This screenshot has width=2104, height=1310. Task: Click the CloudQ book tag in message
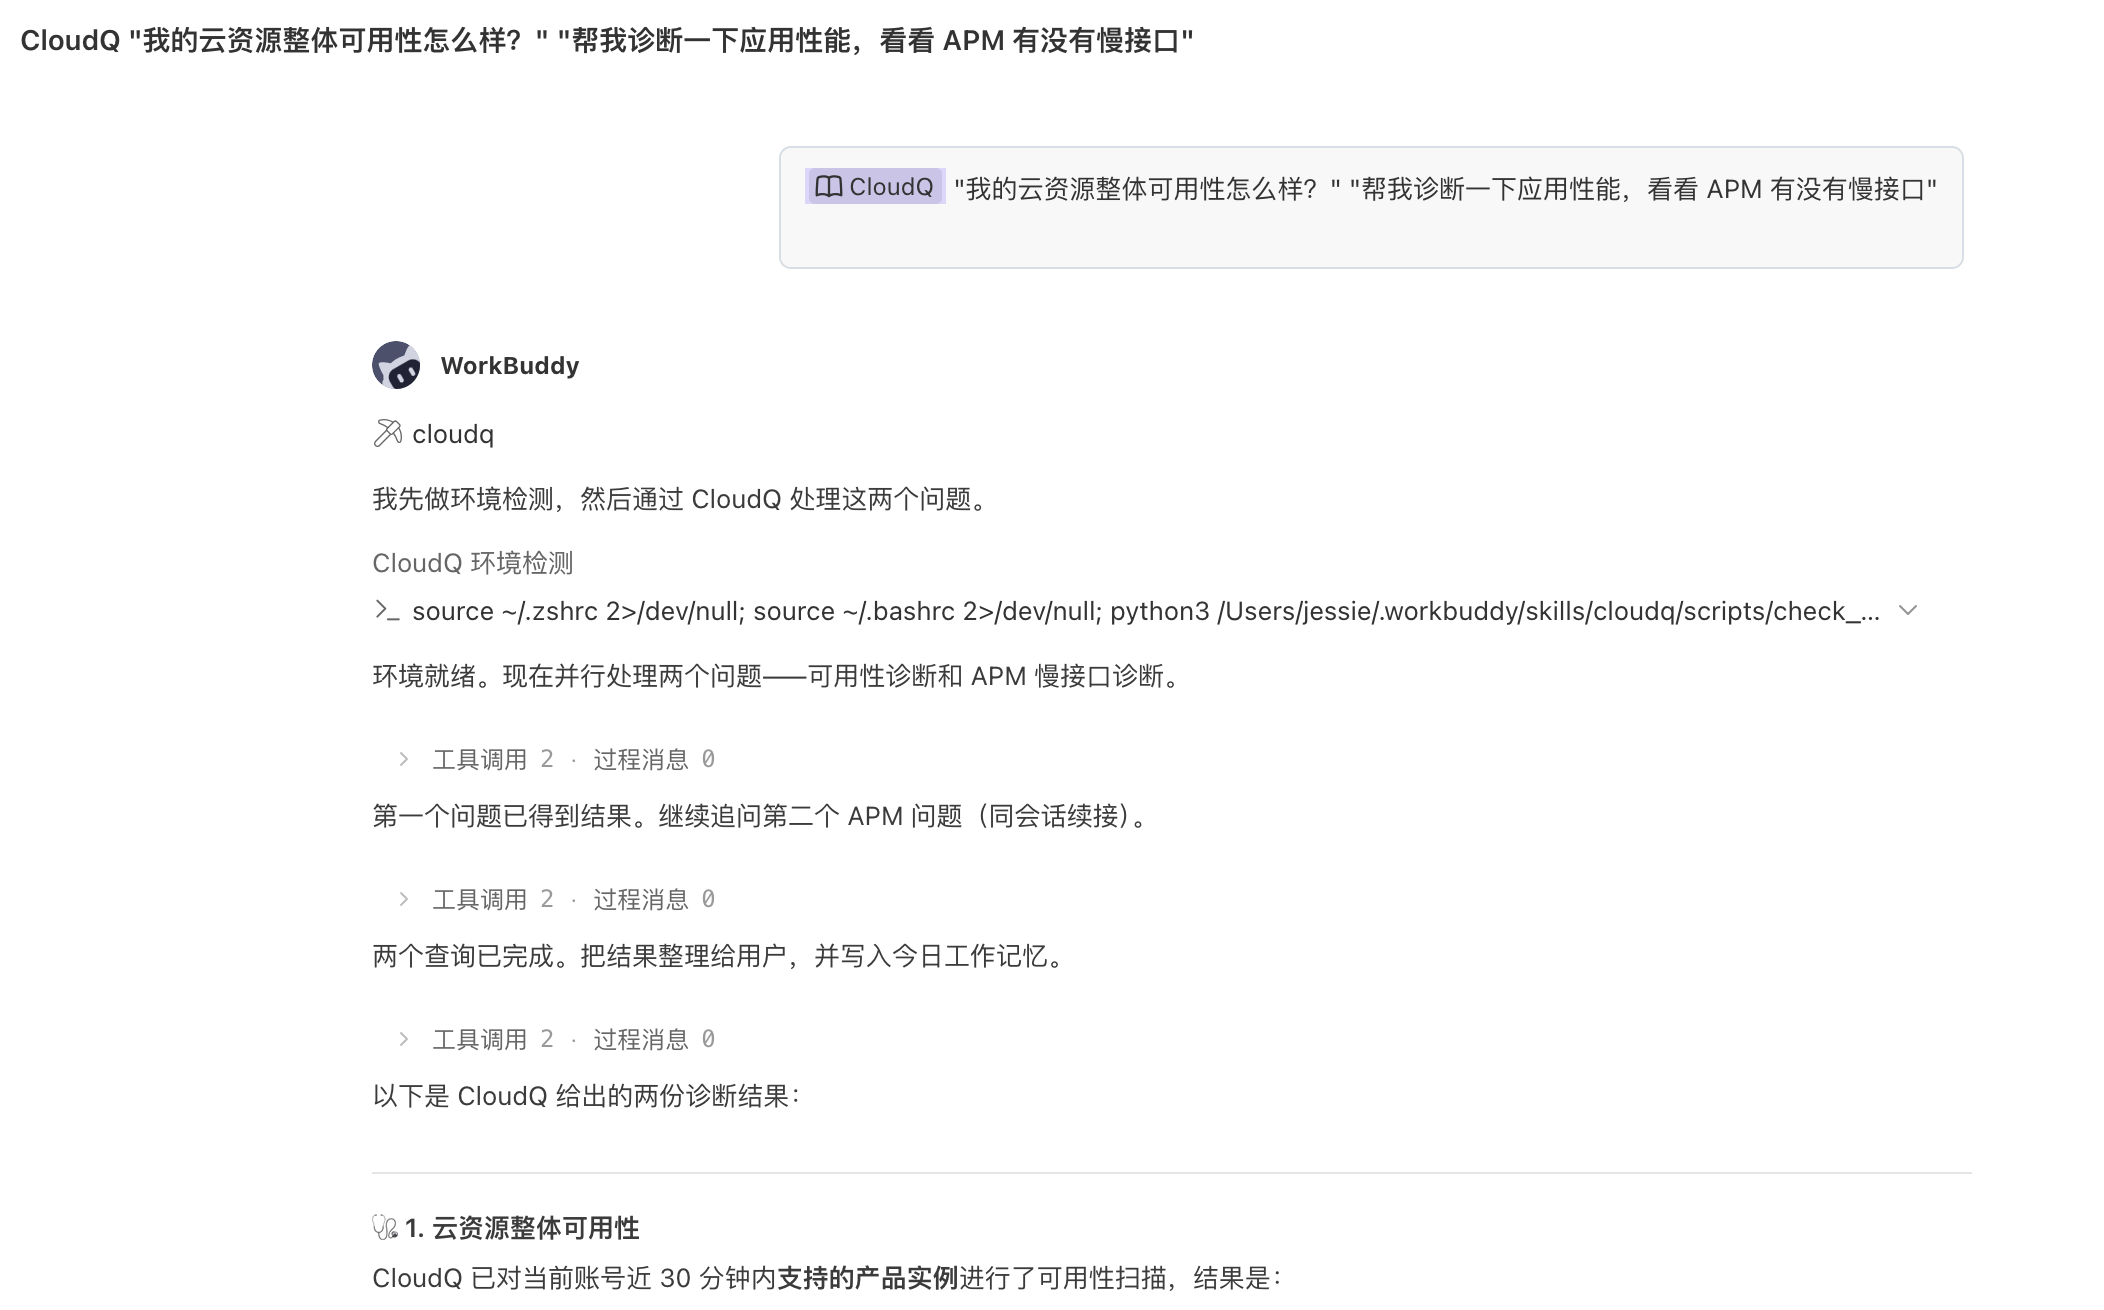click(875, 187)
